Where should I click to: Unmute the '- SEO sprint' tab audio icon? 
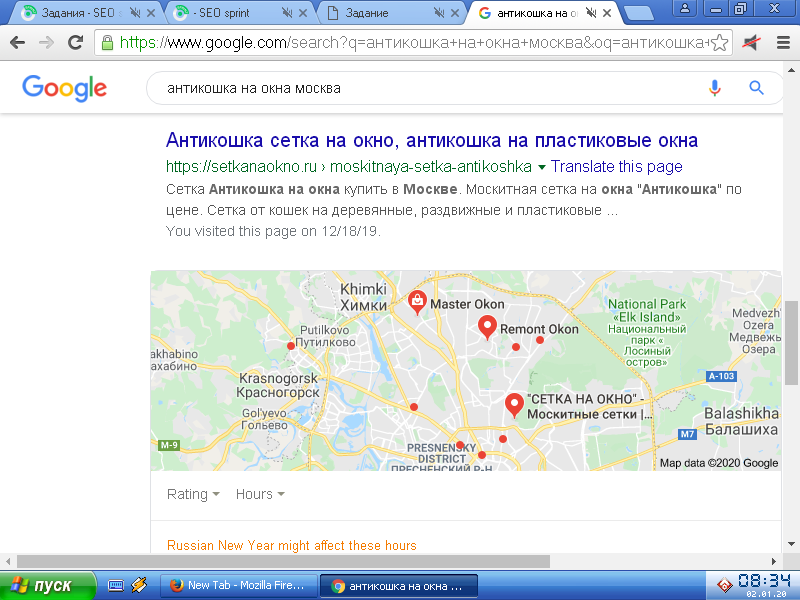click(x=287, y=13)
